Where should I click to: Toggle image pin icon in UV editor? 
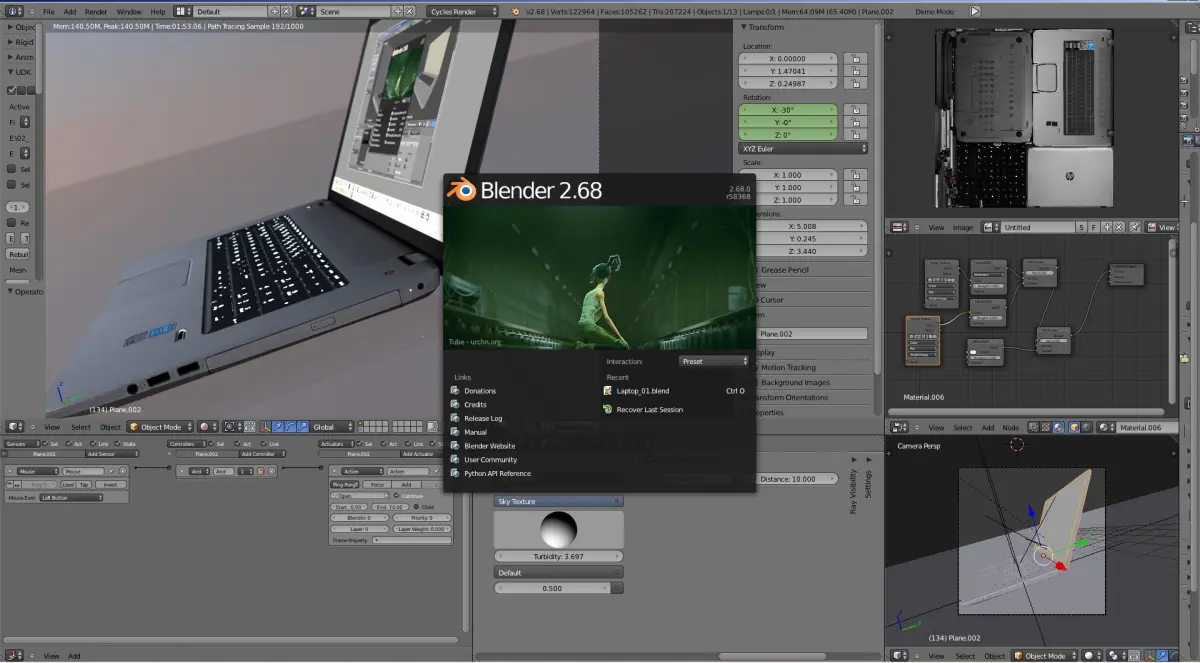1134,227
